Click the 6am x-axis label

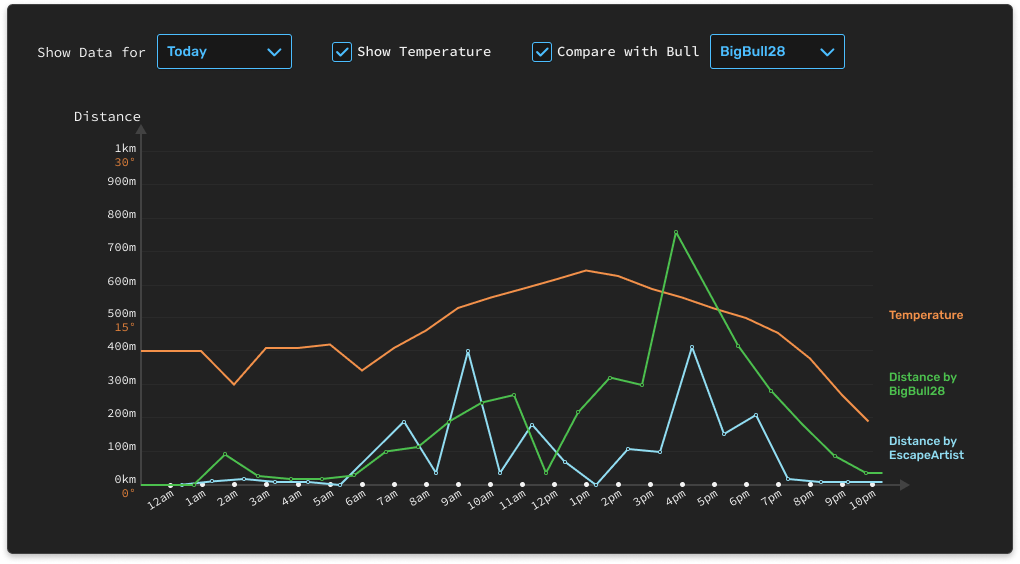tap(355, 498)
